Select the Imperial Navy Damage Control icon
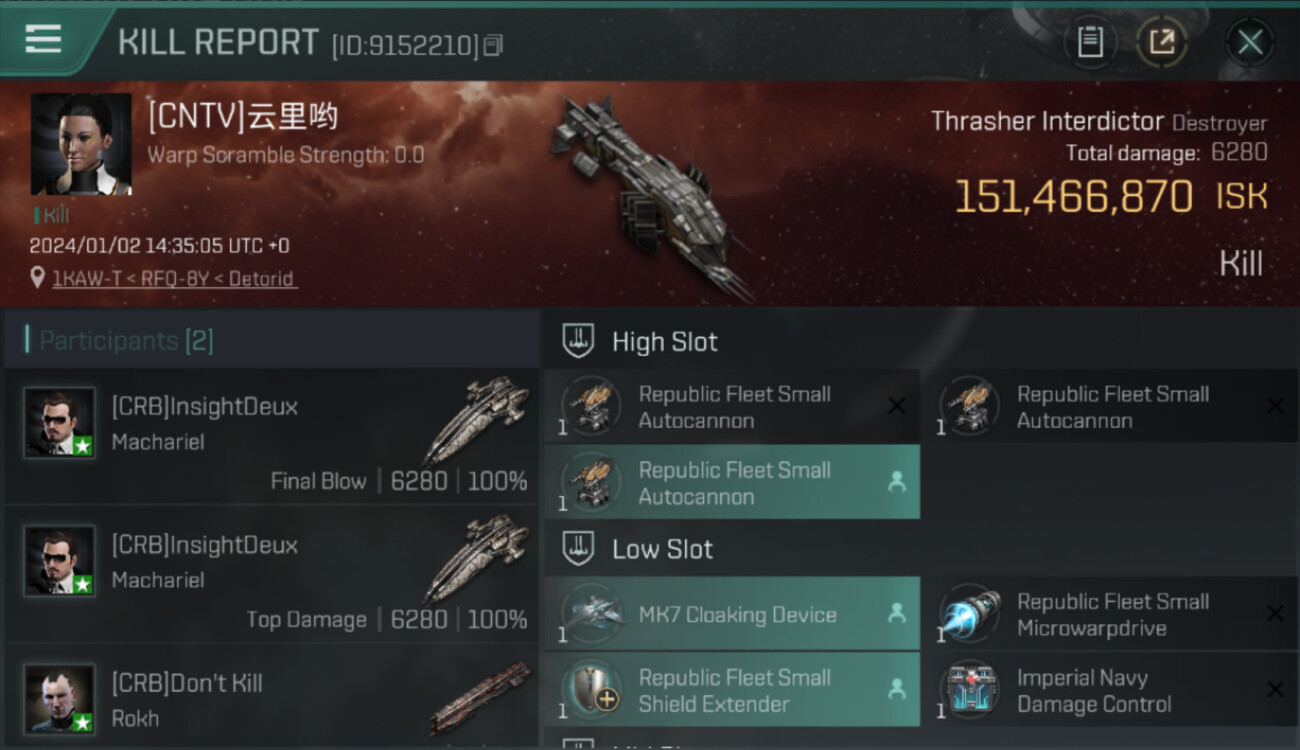1300x750 pixels. [969, 690]
